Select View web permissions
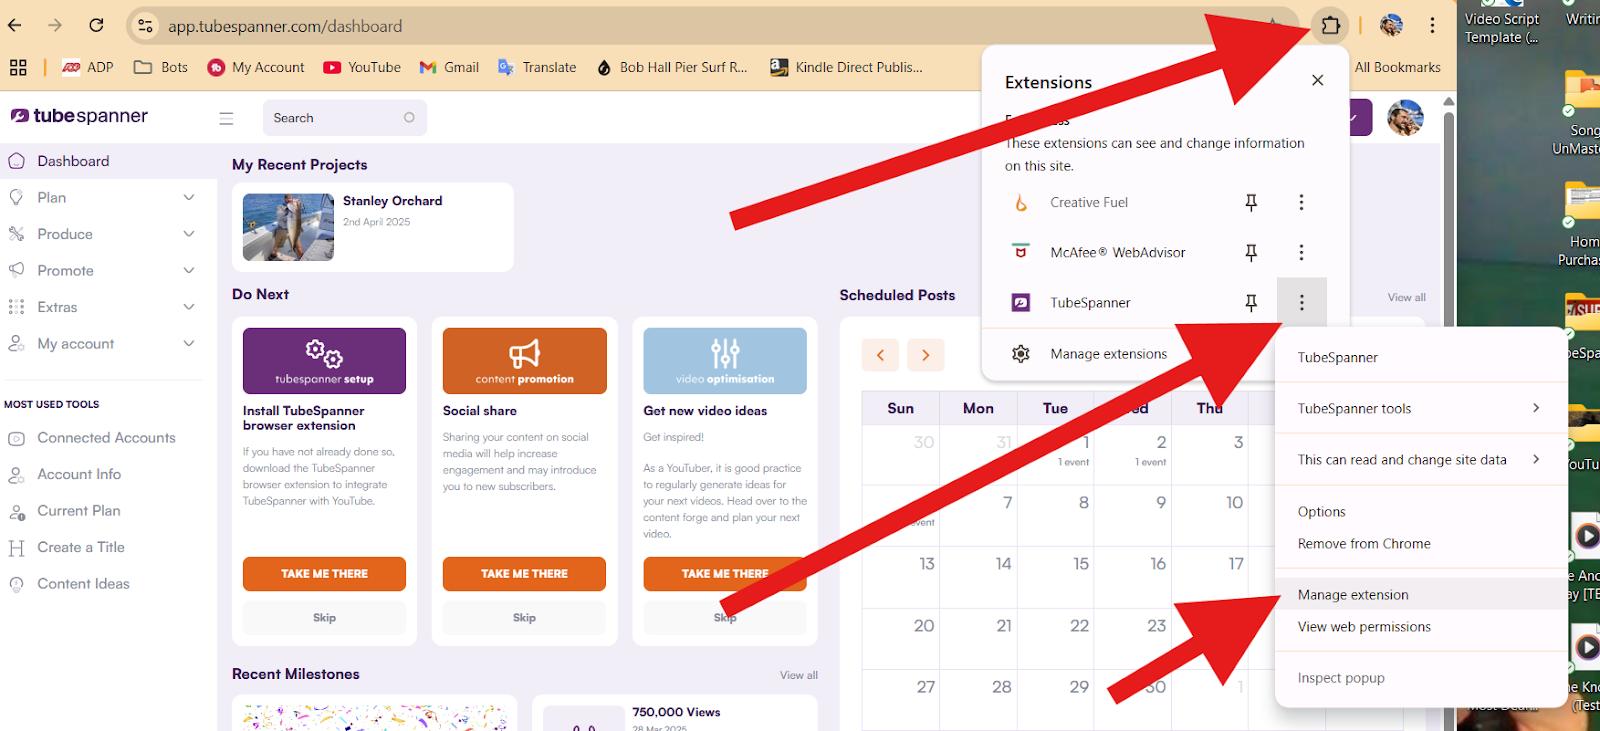Image resolution: width=1600 pixels, height=731 pixels. pyautogui.click(x=1421, y=627)
